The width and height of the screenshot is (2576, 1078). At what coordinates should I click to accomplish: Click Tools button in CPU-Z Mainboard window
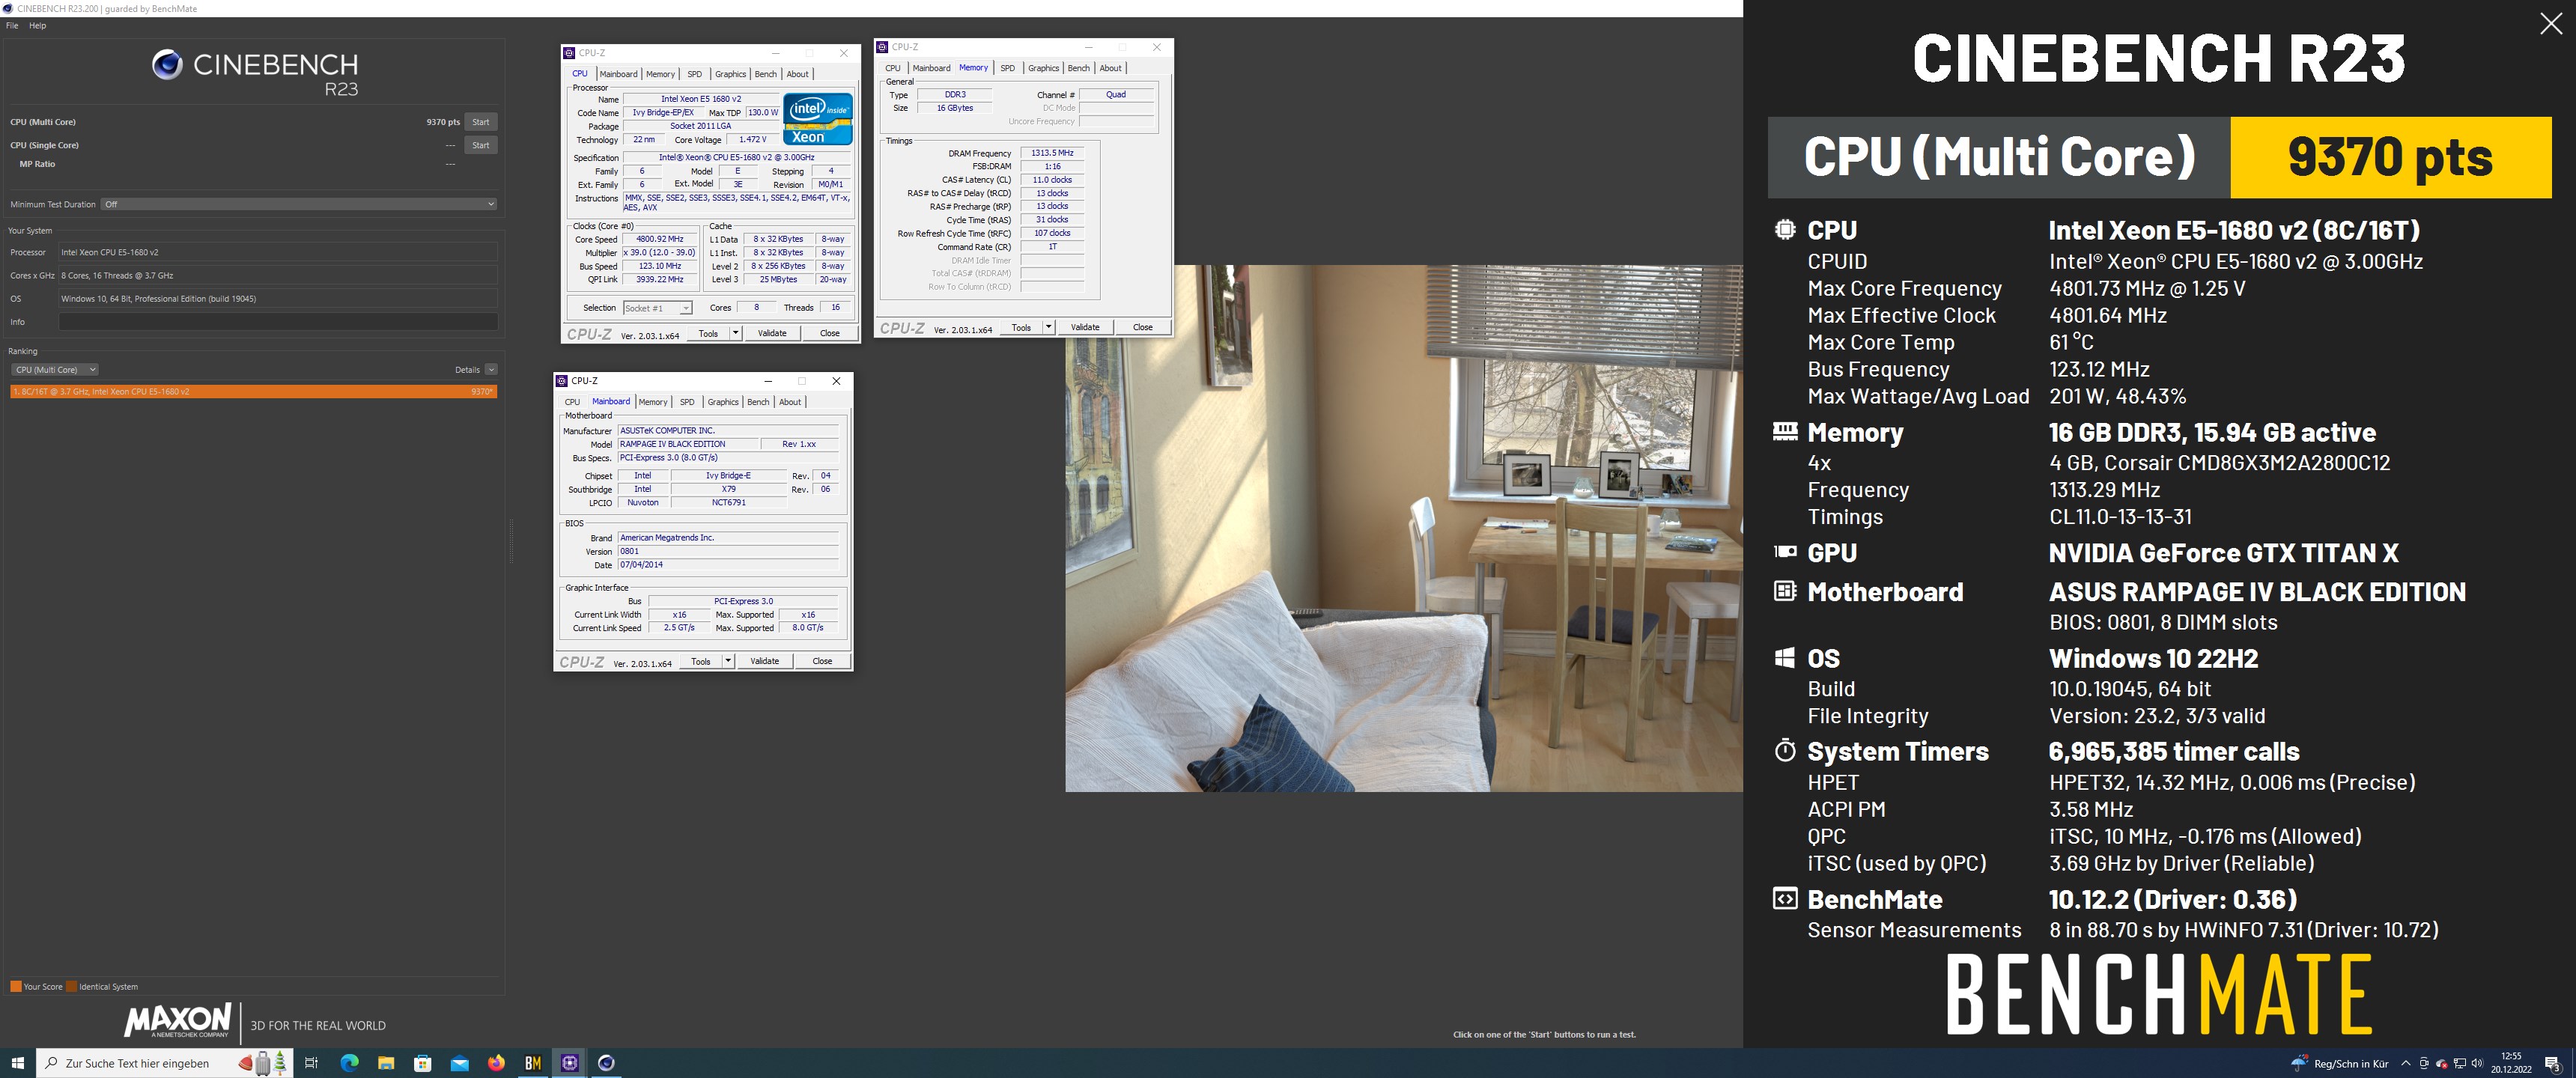coord(701,661)
